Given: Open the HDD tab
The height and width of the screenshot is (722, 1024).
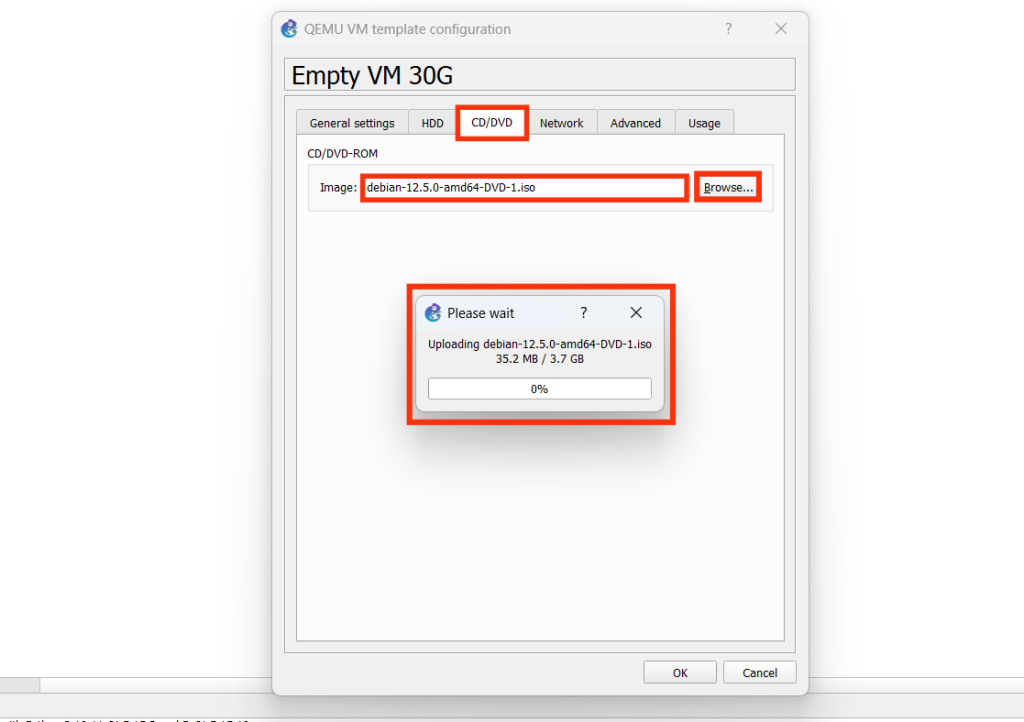Looking at the screenshot, I should click(x=432, y=123).
